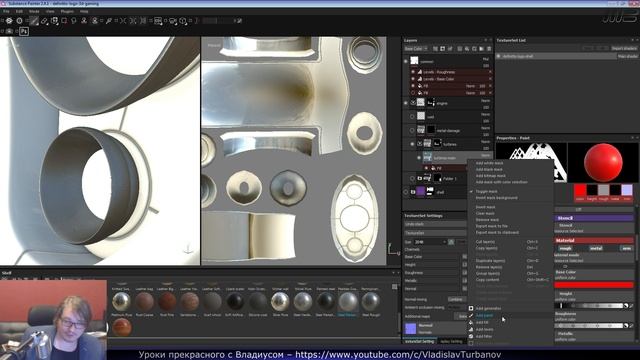
Task: Close the 'Levels - Roughness' effect with X
Action: pos(490,72)
